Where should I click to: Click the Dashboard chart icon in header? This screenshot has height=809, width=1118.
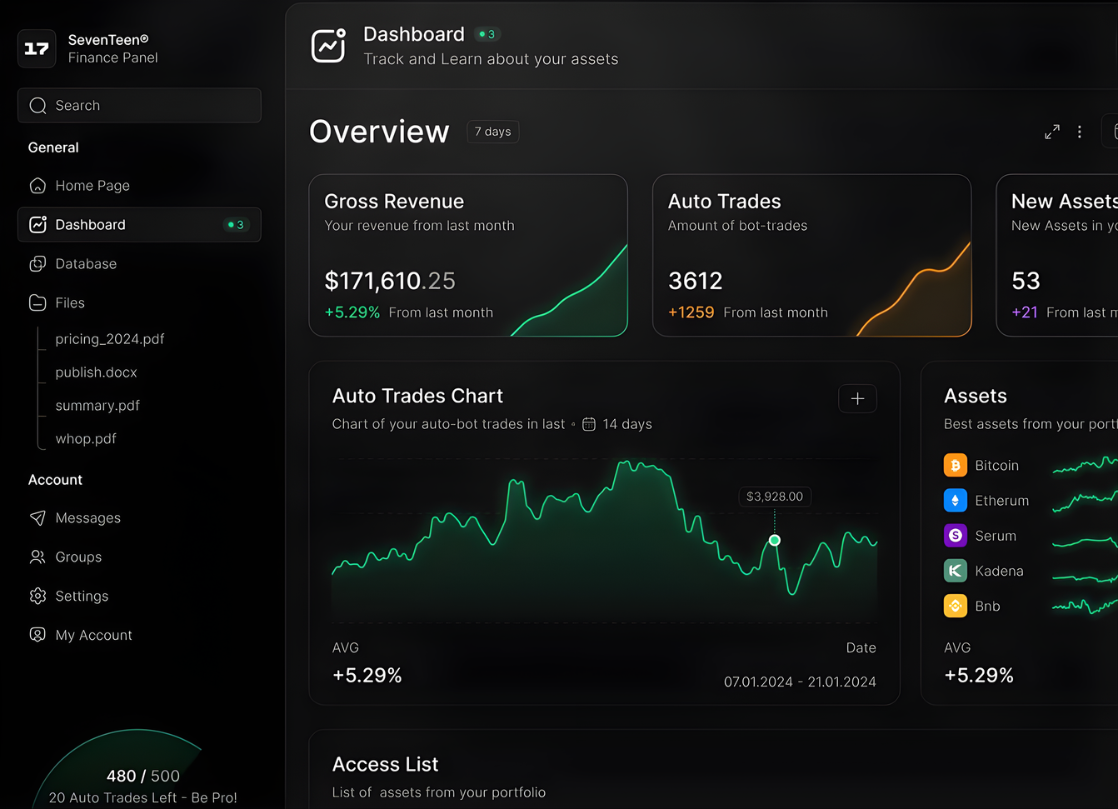coord(328,46)
